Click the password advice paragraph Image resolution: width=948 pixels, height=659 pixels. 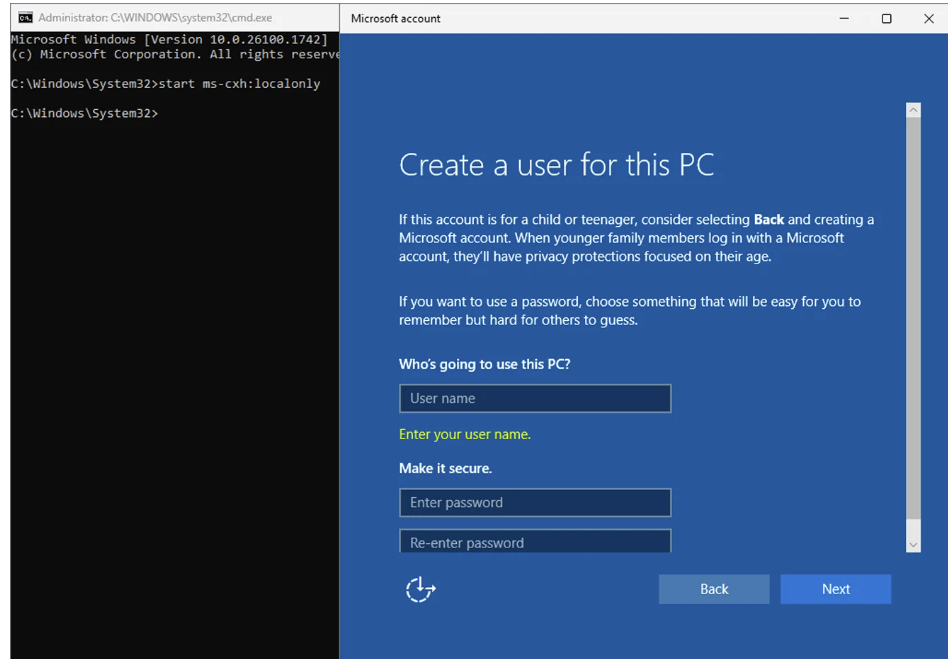pos(629,311)
